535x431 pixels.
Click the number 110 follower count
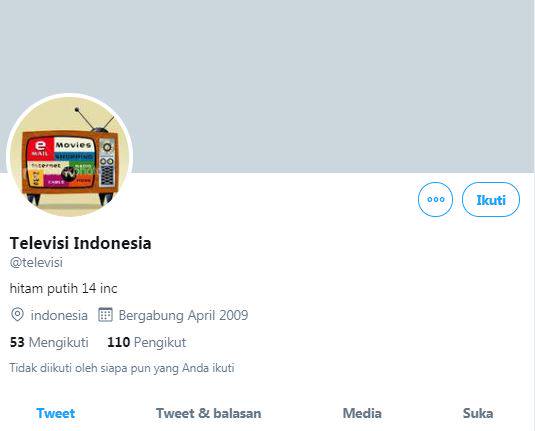click(118, 342)
